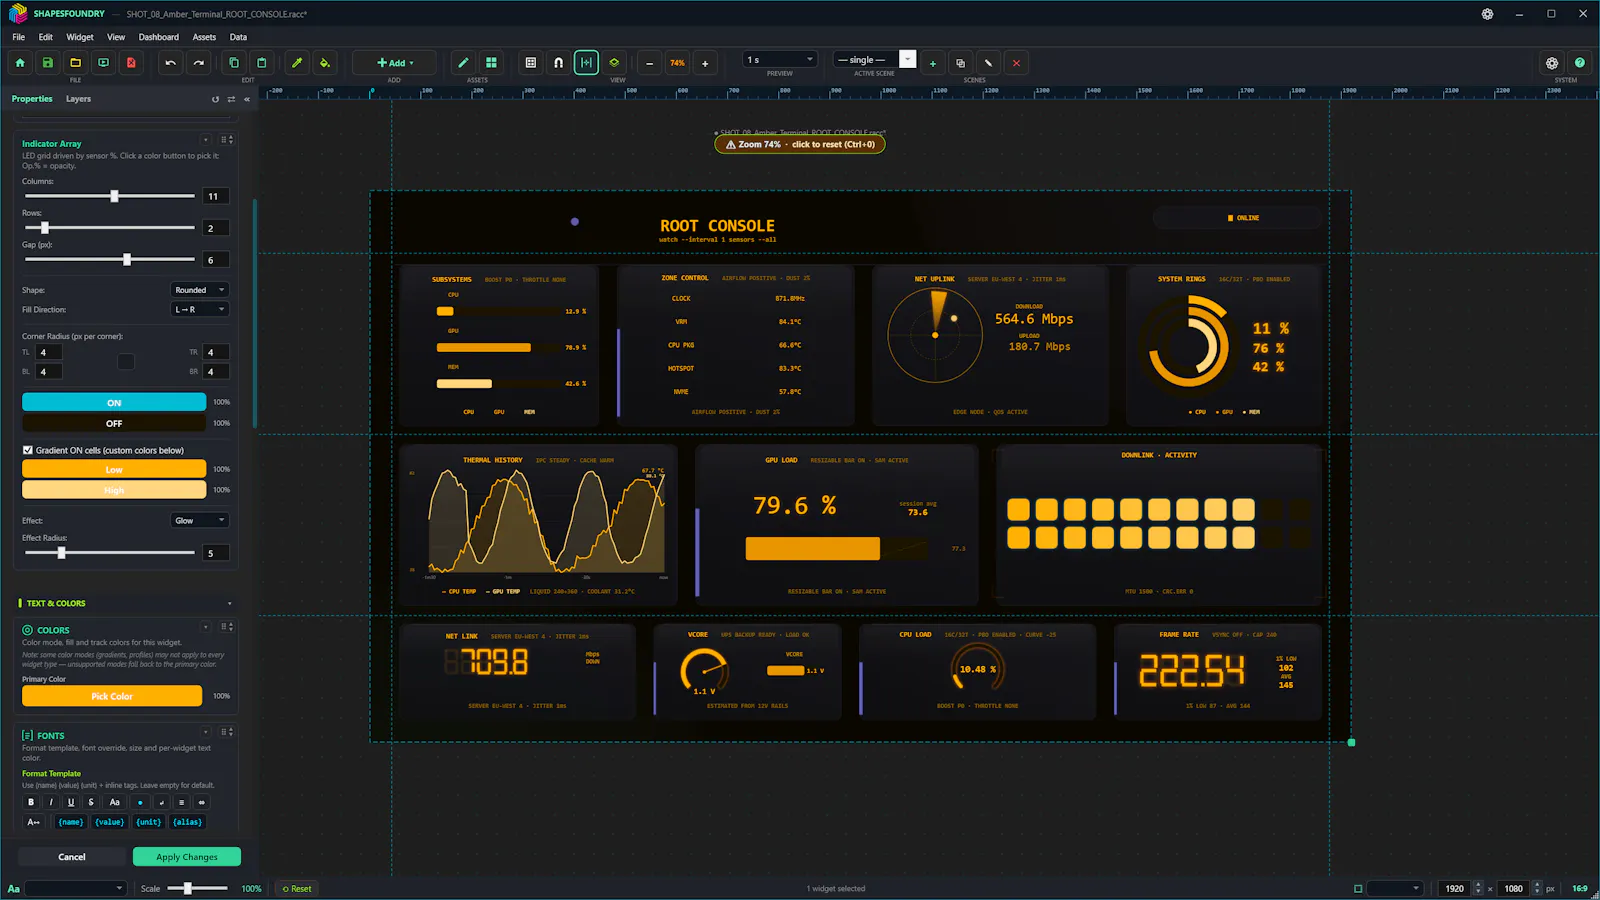This screenshot has height=900, width=1600.
Task: Open the Add widget dropdown
Action: point(396,63)
